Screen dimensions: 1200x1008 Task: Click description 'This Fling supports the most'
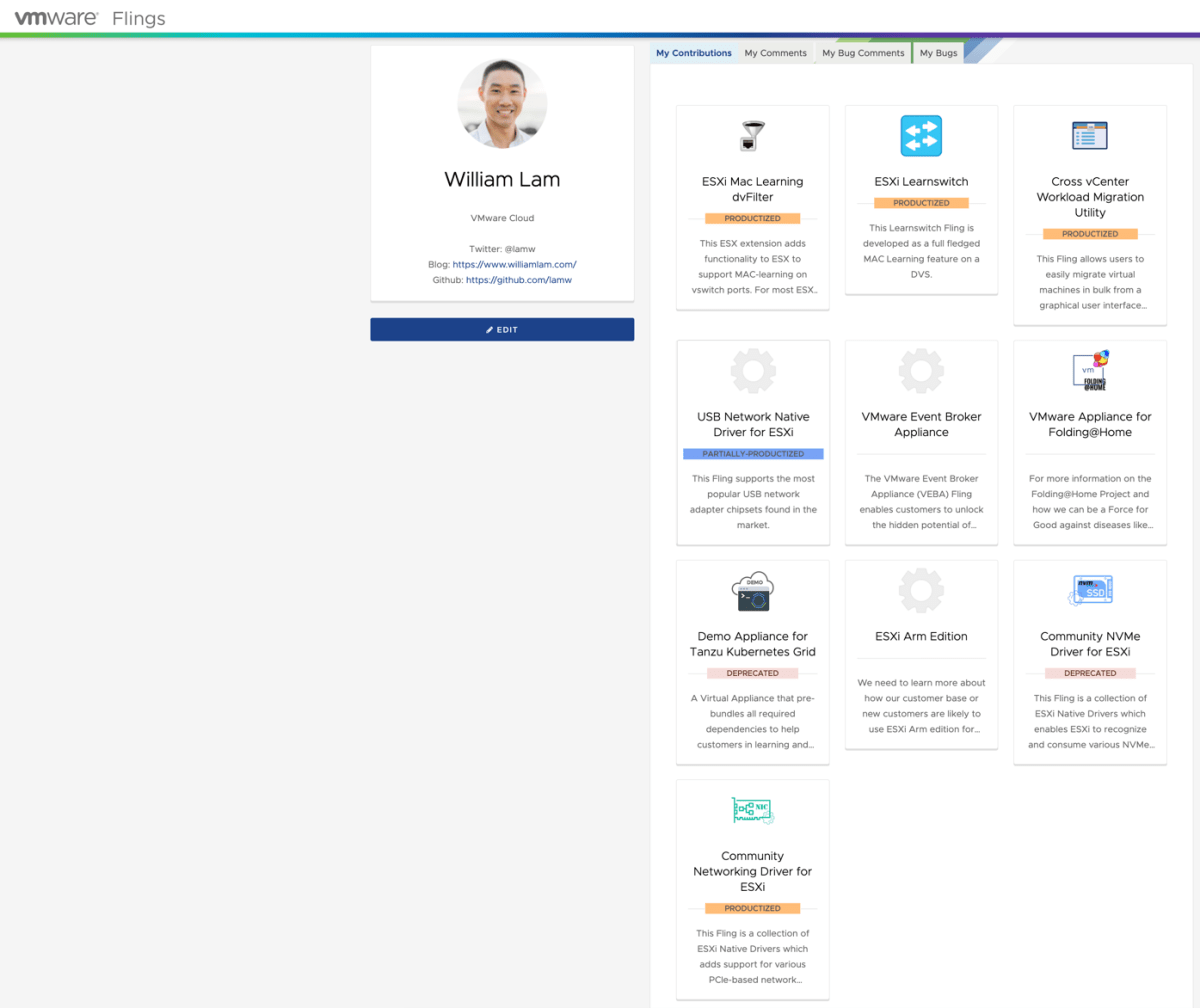click(753, 501)
